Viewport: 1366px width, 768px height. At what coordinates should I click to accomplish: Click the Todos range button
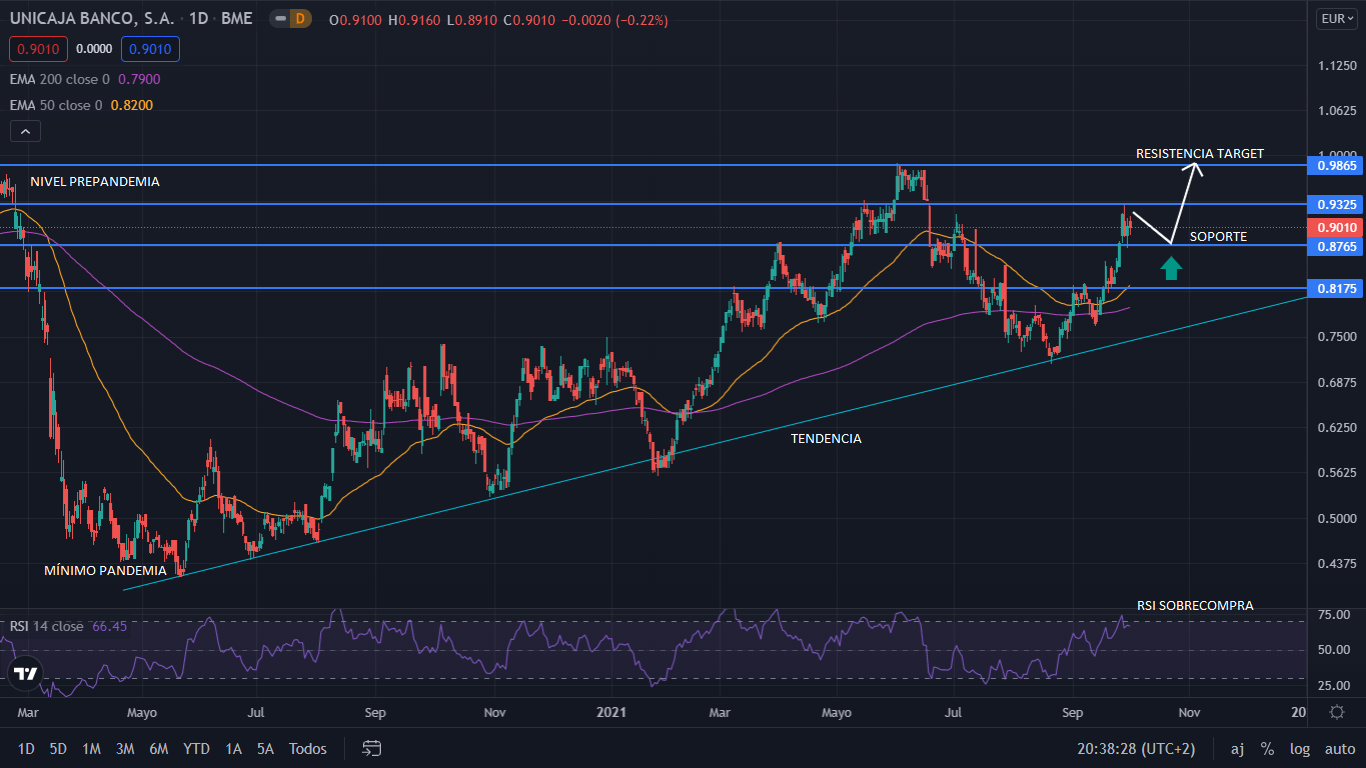pos(307,748)
